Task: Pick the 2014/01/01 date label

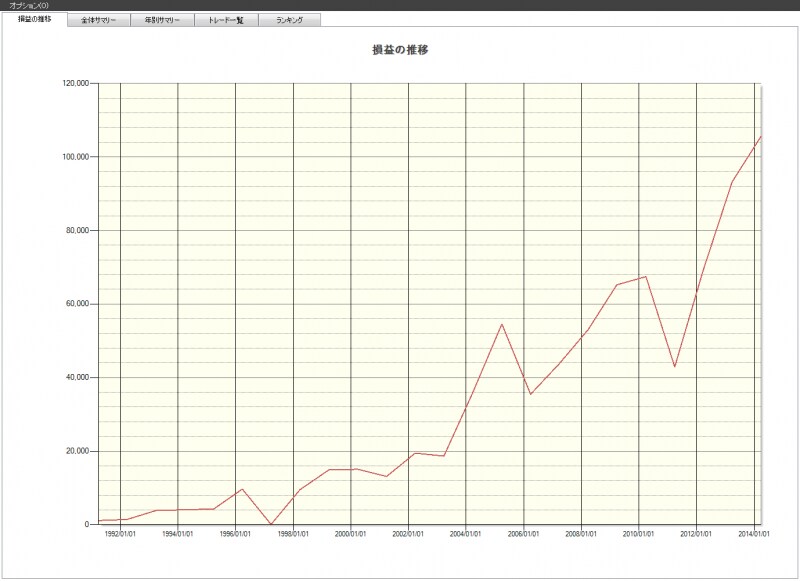Action: point(752,534)
